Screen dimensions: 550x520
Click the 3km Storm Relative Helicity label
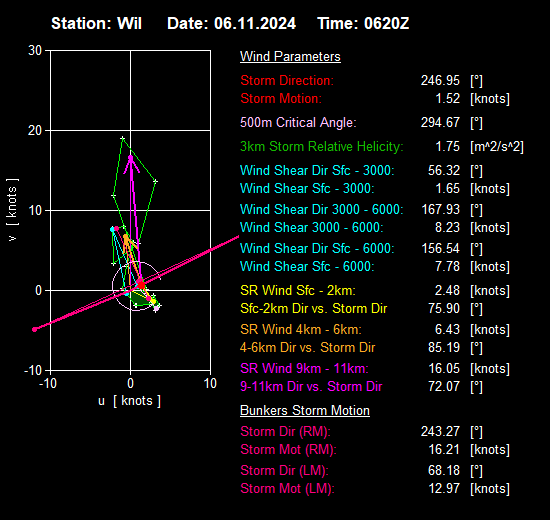322,146
